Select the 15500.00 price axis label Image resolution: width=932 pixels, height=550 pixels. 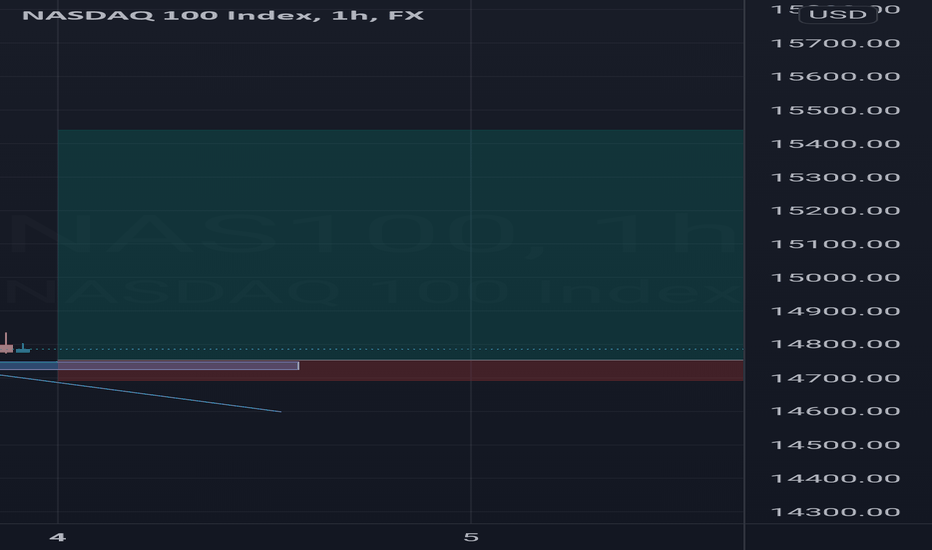click(x=835, y=111)
